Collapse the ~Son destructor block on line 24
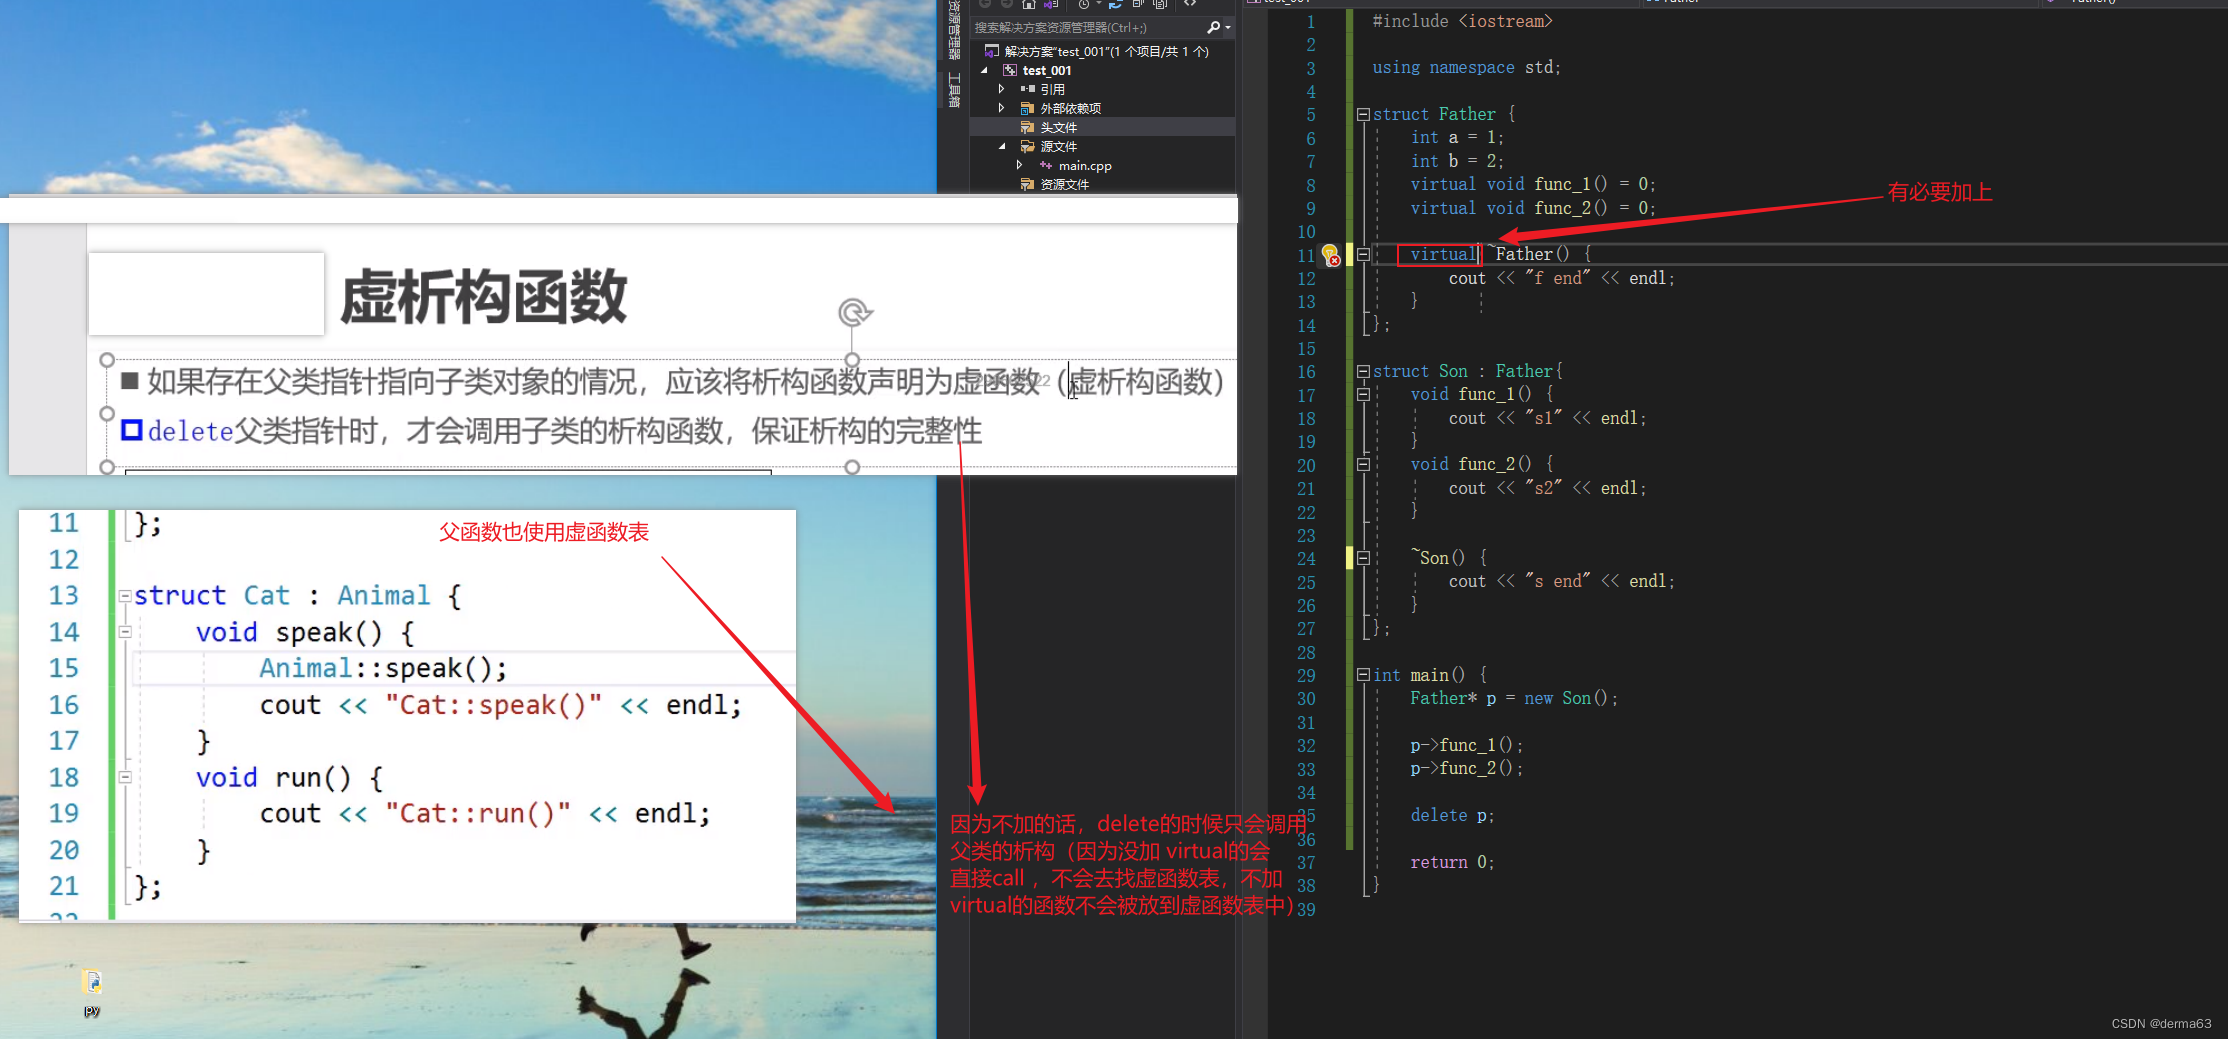This screenshot has height=1039, width=2228. 1362,558
